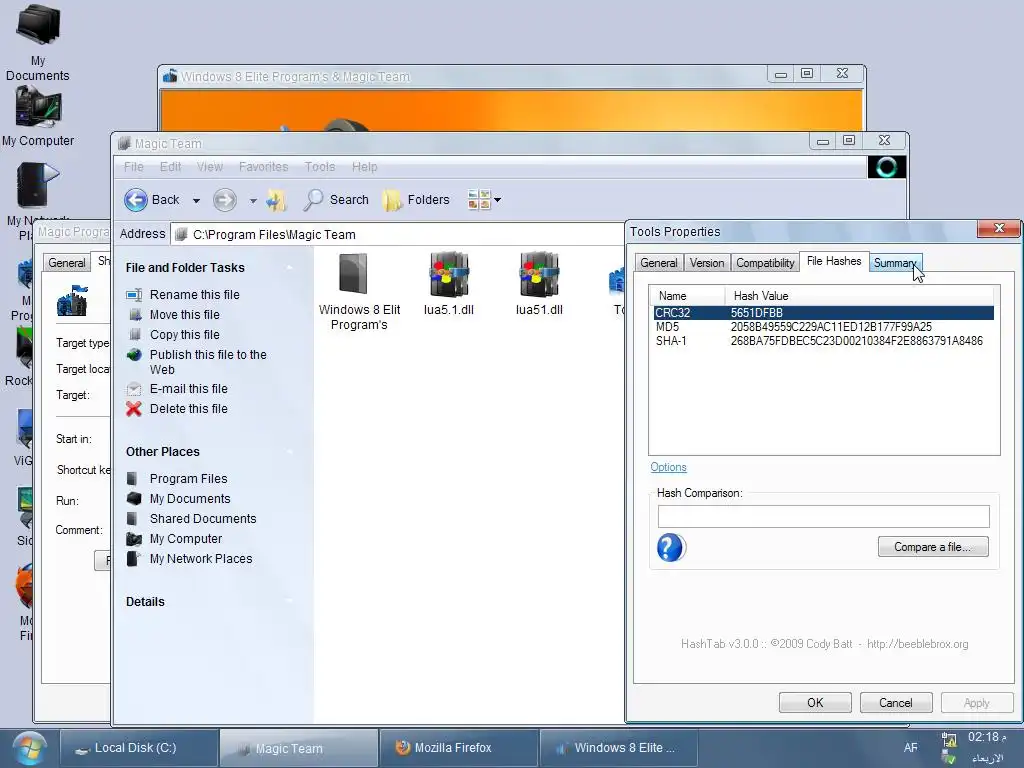1024x768 pixels.
Task: Switch to the Compatibility tab
Action: pos(765,263)
